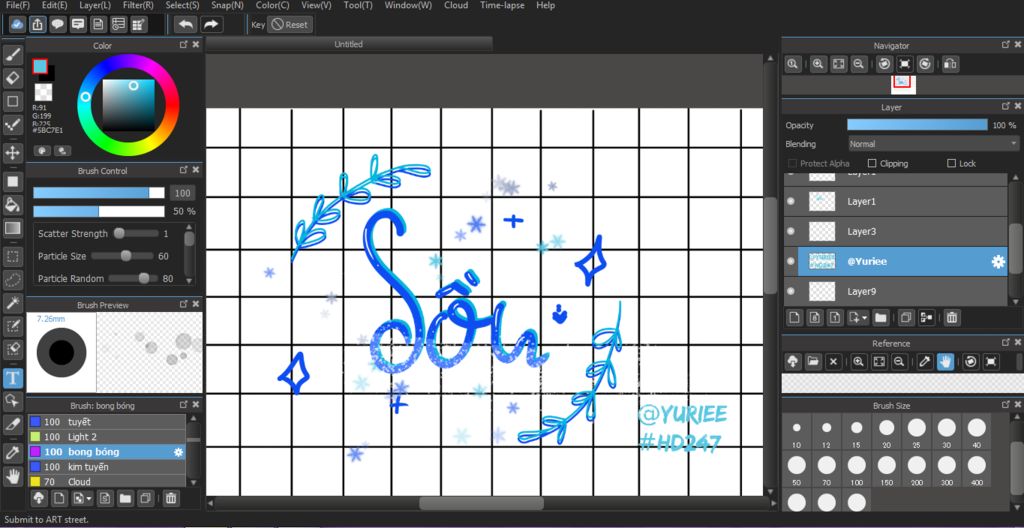
Task: Select the Gradient tool
Action: tap(12, 228)
